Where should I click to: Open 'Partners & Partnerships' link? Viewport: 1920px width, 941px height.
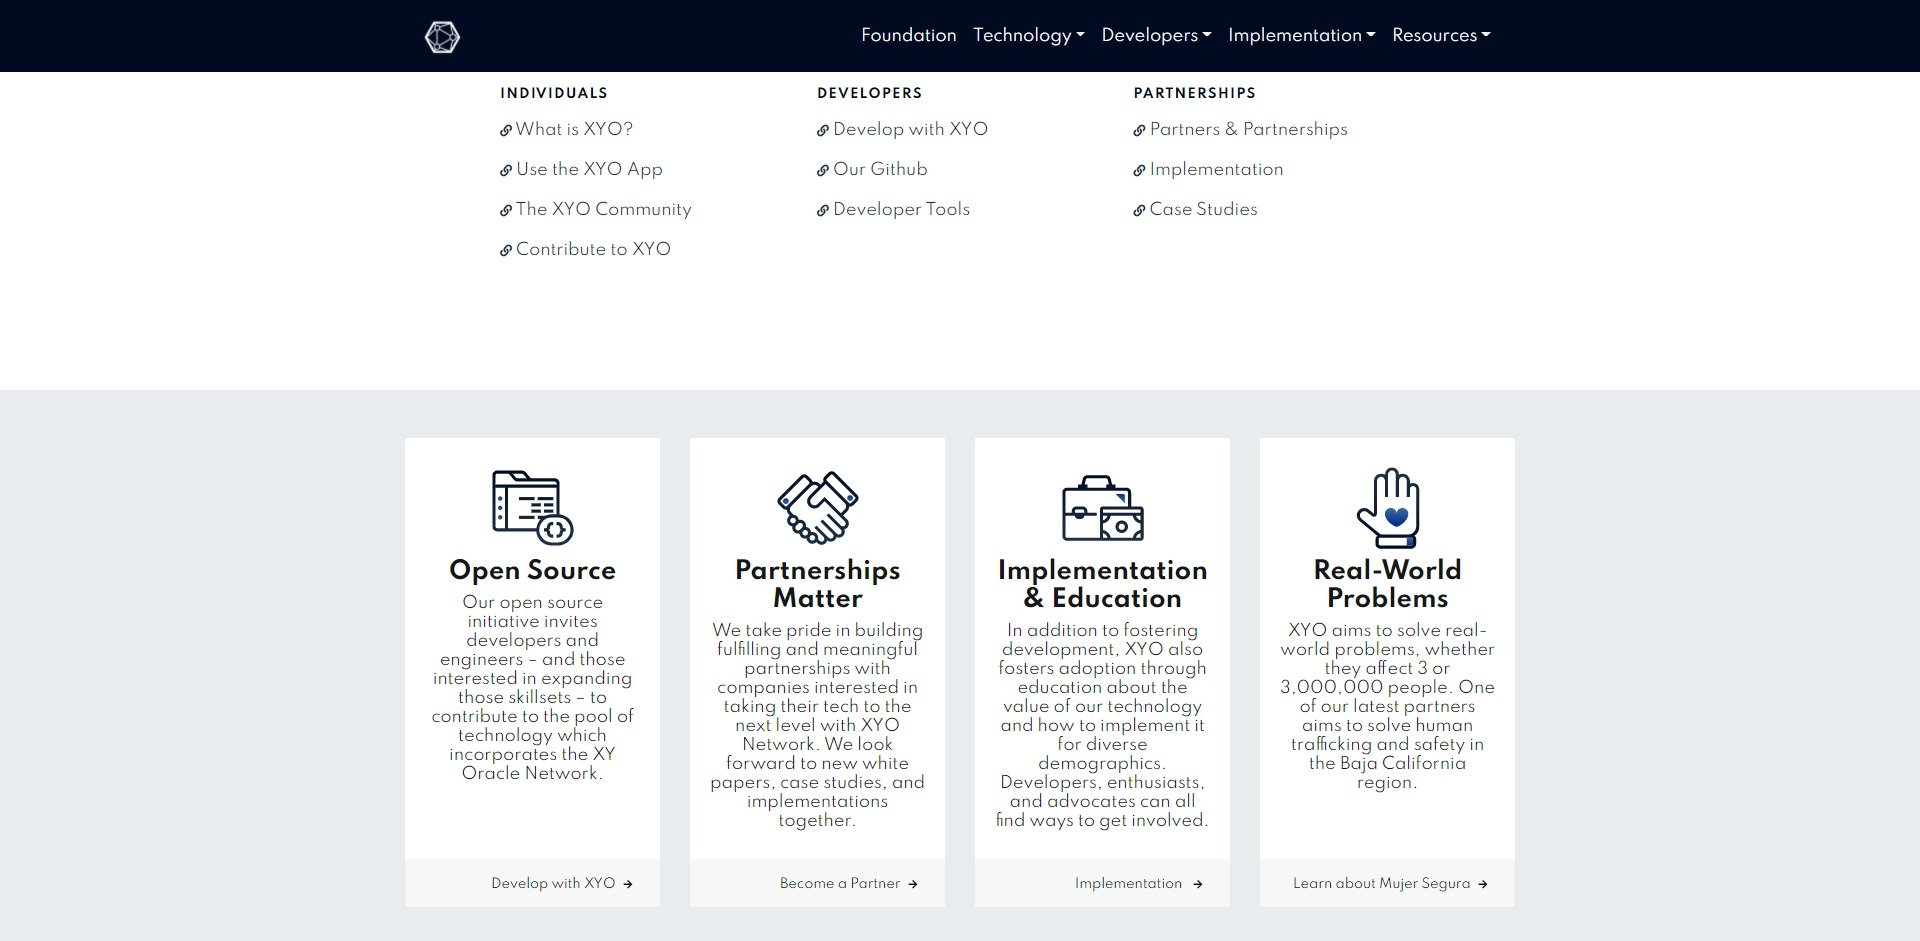pos(1240,129)
